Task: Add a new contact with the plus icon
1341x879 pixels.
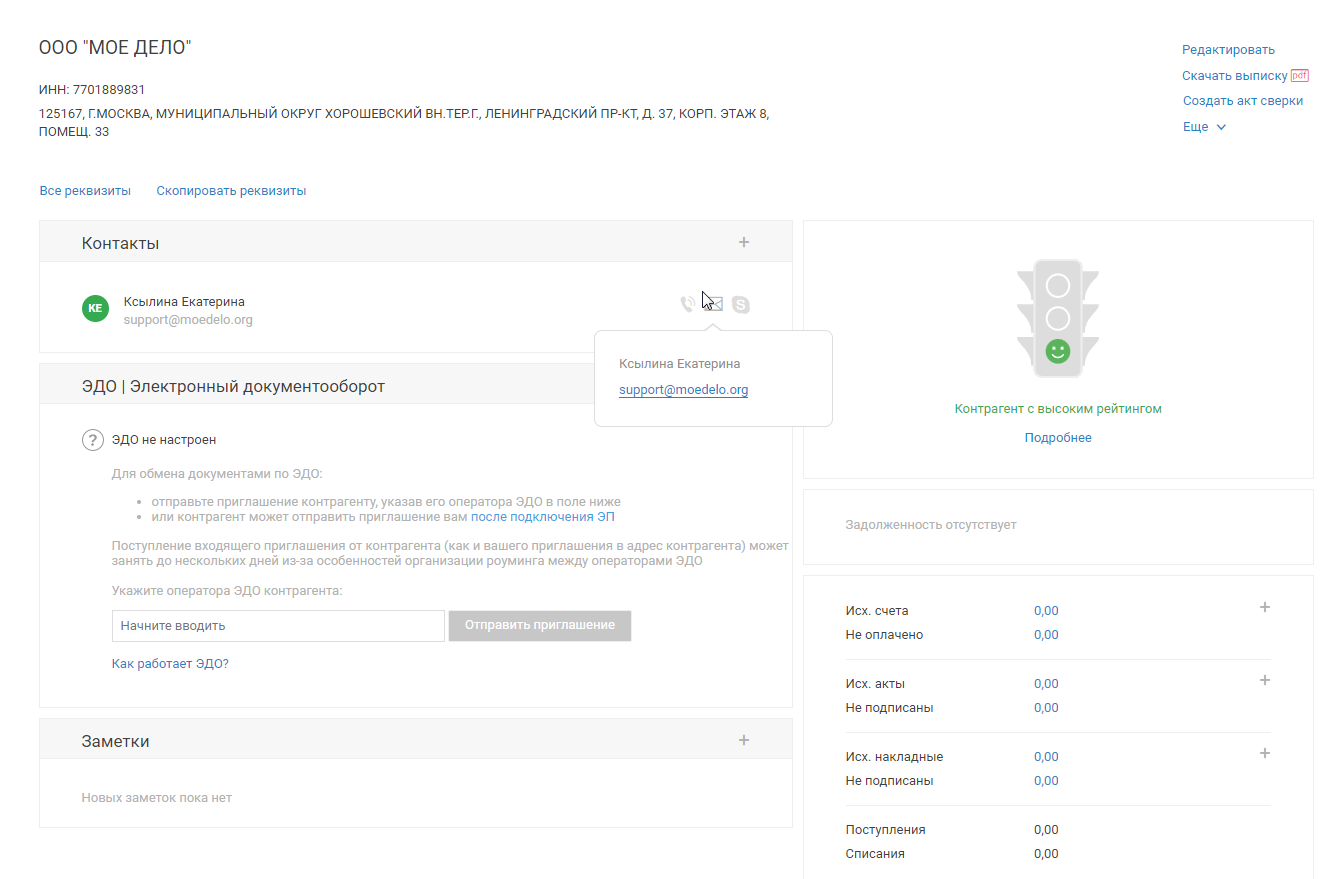Action: click(x=743, y=242)
